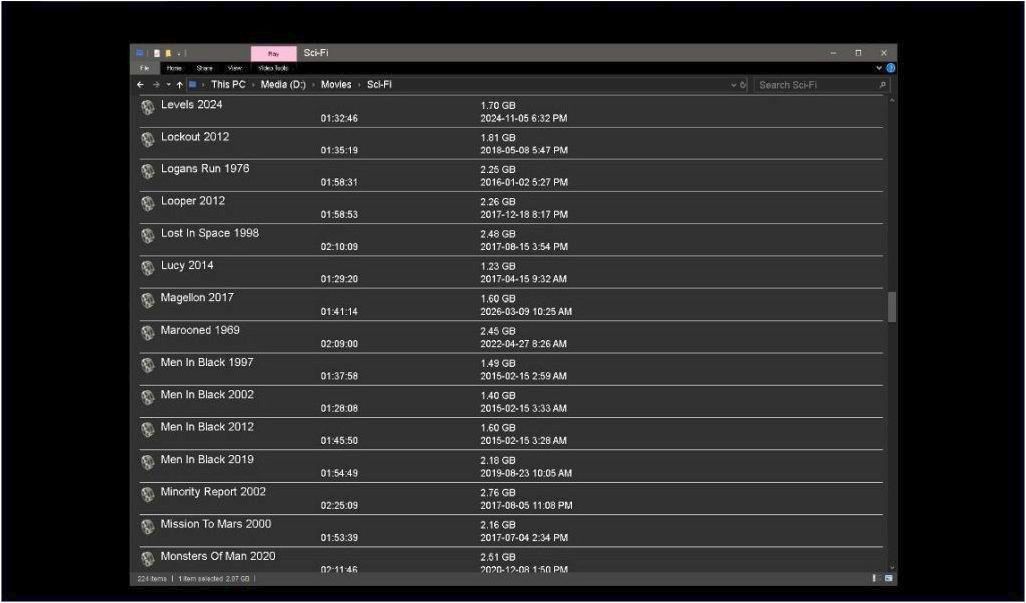
Task: Select the Lucy 2014 file icon
Action: [x=148, y=267]
